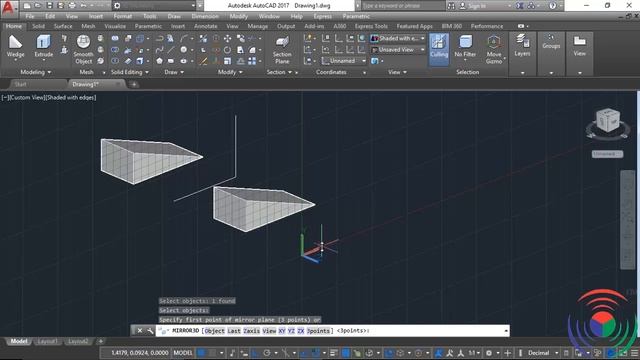Expand the Modeling panel
Image resolution: width=640 pixels, height=360 pixels.
[36, 72]
